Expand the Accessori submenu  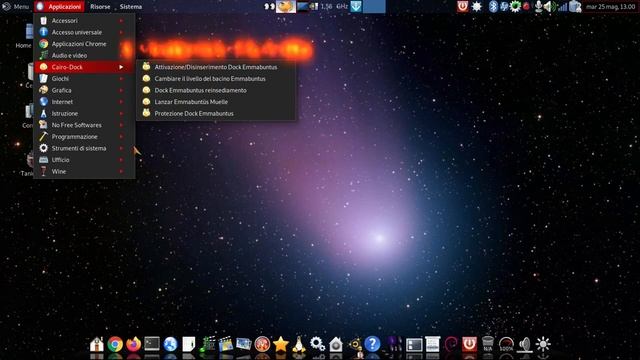pyautogui.click(x=84, y=20)
